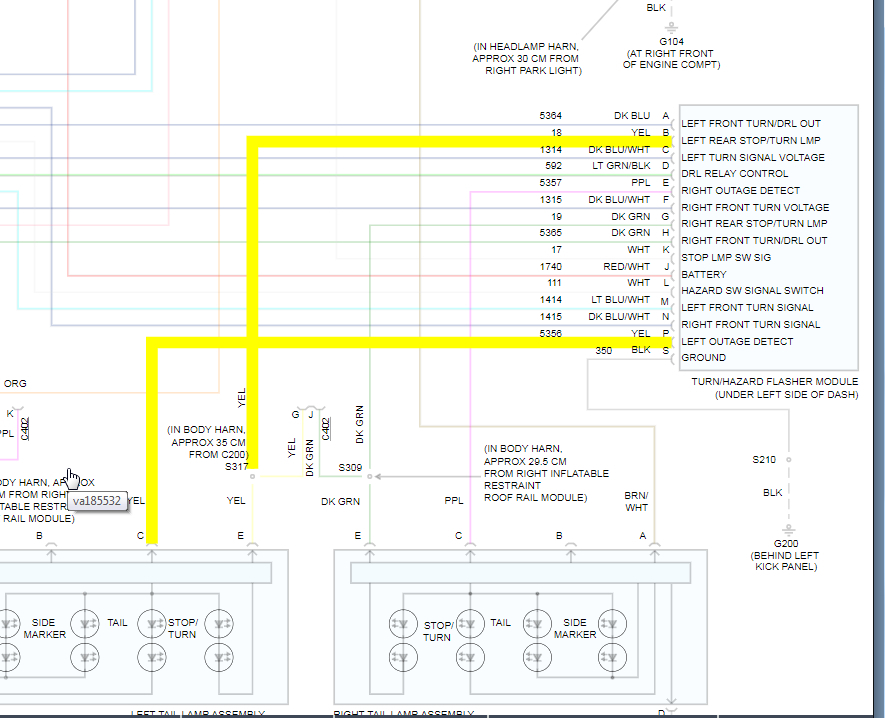
Task: Select the BEHIND LEFT KICK PANEL note
Action: [786, 561]
